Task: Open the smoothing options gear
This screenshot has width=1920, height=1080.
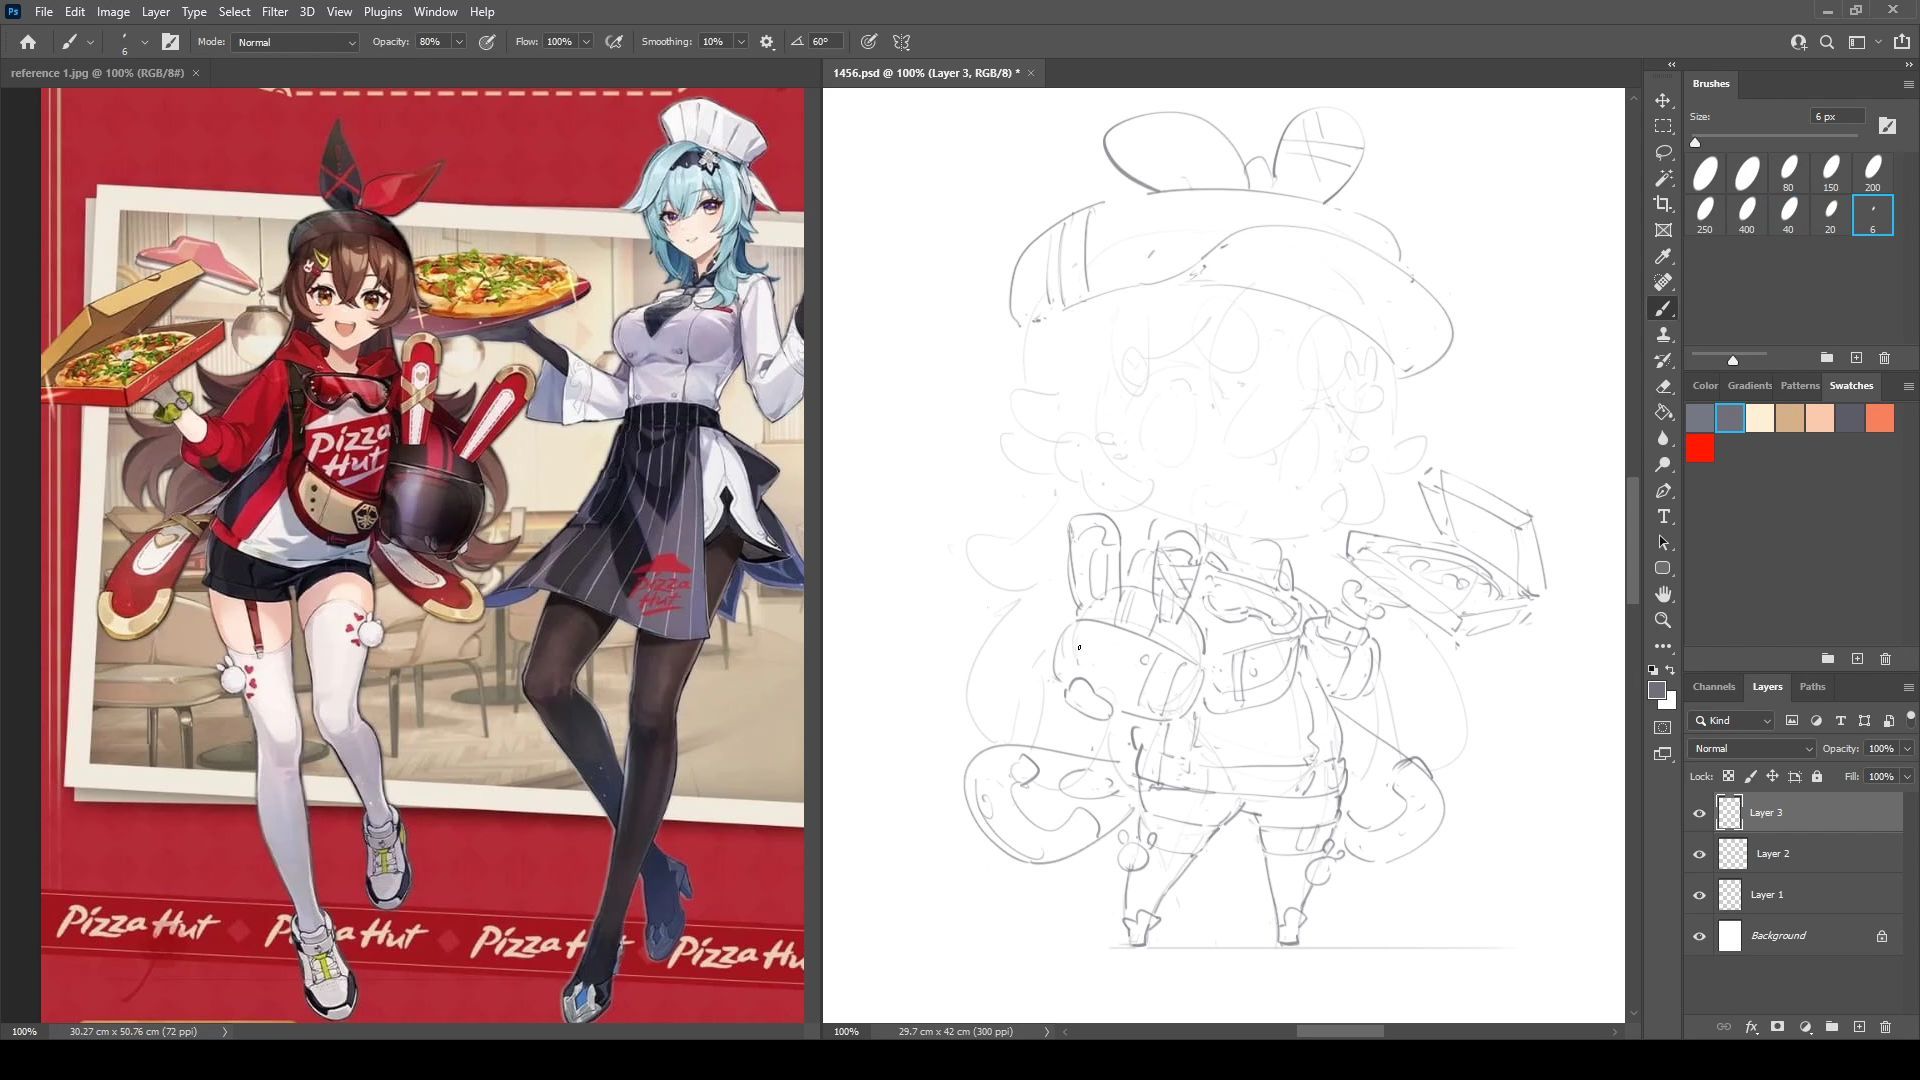Action: coord(767,42)
